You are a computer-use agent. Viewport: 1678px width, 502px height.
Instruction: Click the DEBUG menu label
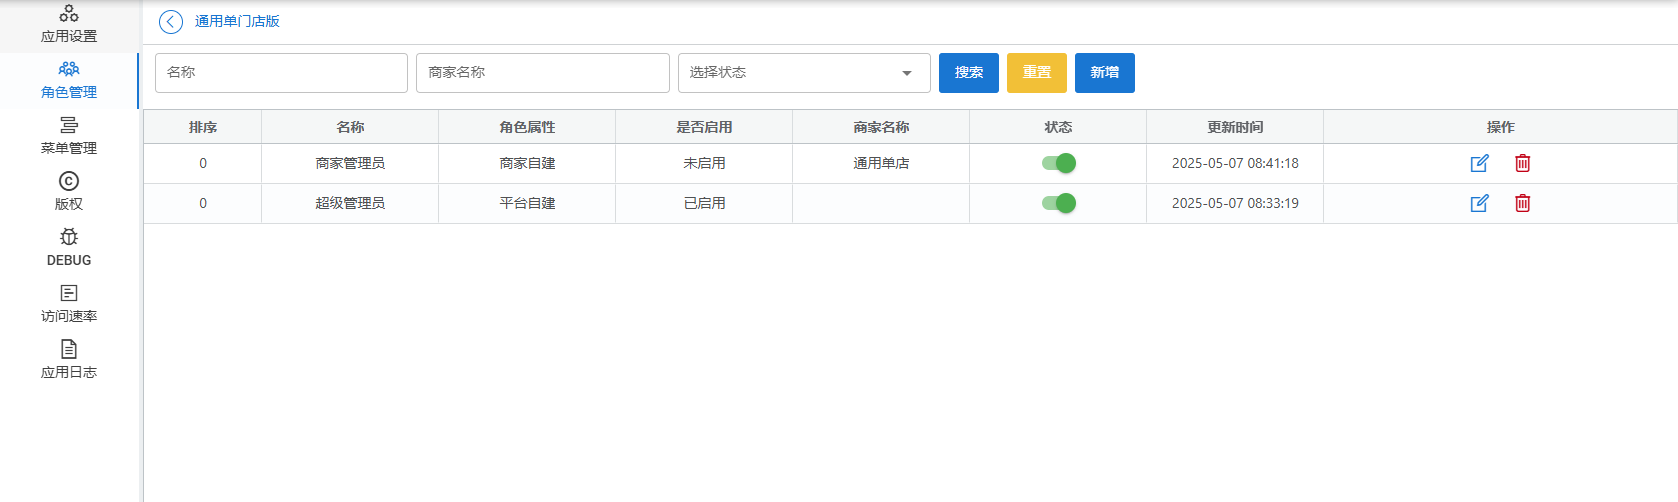[69, 260]
